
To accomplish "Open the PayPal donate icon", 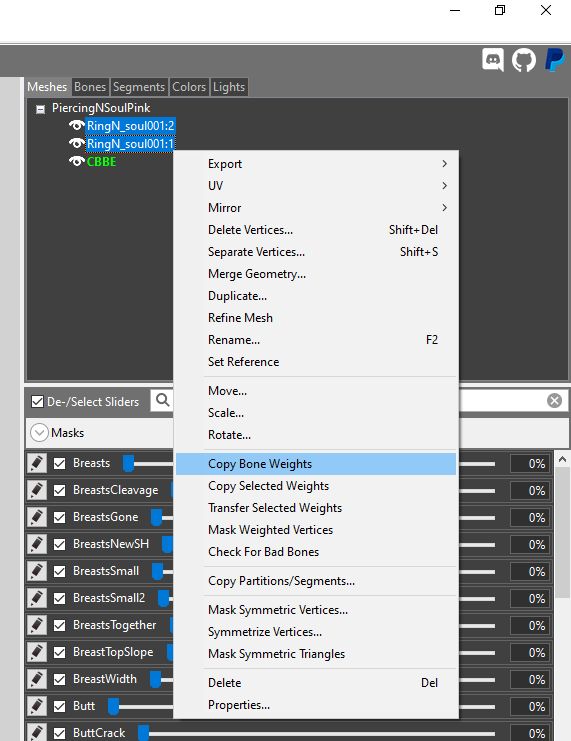I will pyautogui.click(x=554, y=60).
